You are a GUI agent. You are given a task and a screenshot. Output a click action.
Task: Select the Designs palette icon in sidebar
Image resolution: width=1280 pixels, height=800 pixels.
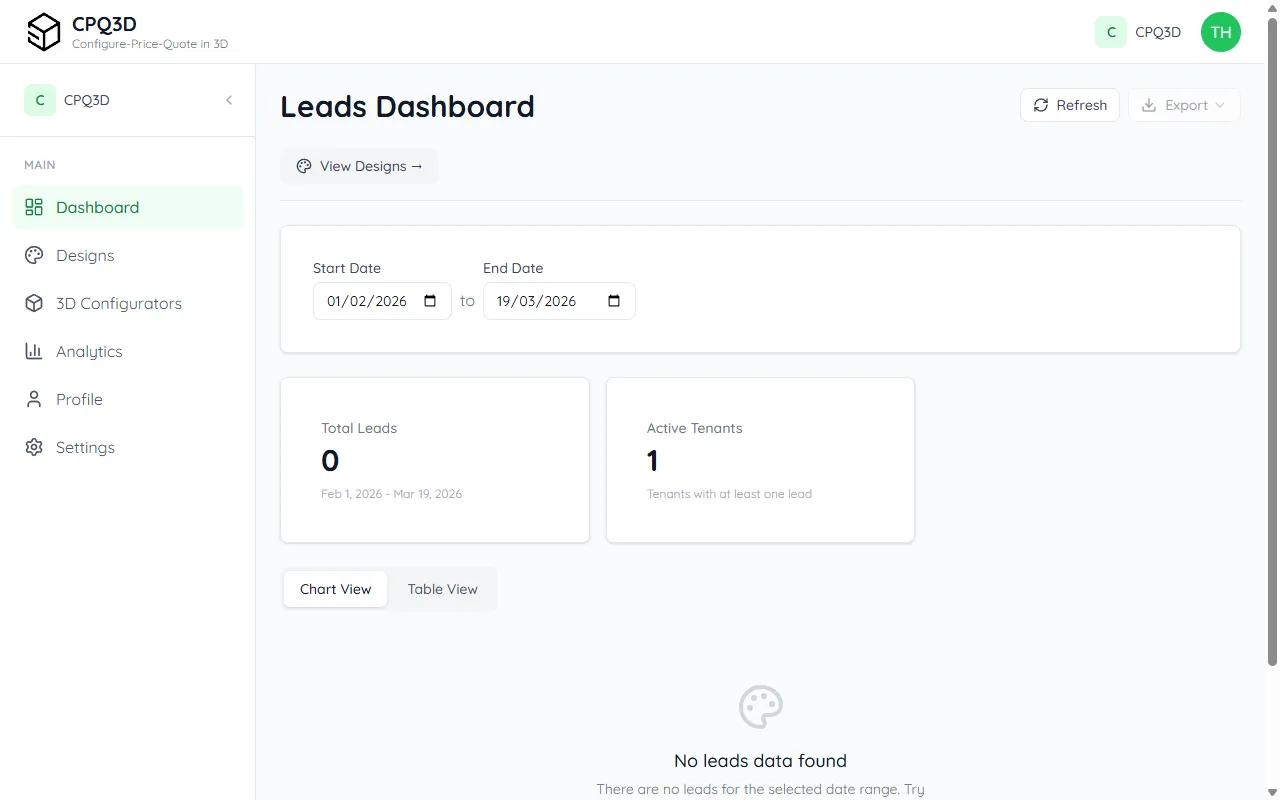click(33, 255)
